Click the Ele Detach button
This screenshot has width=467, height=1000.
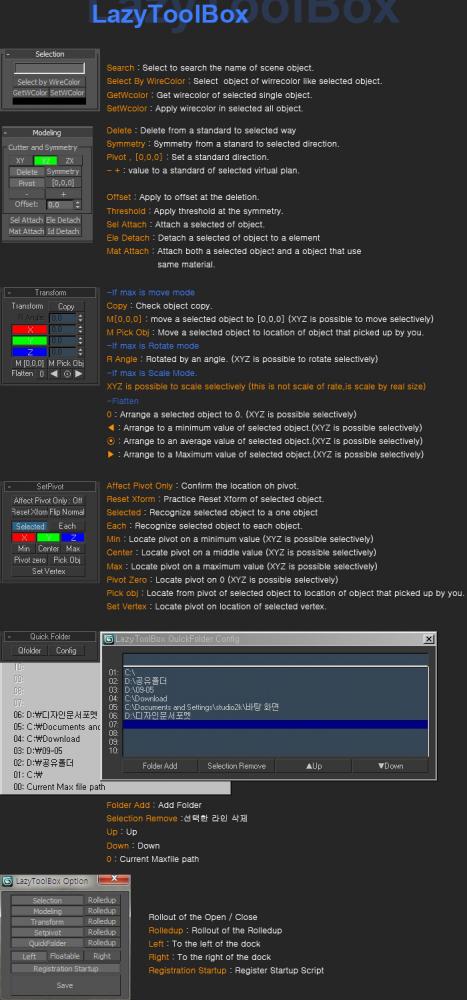pos(63,220)
